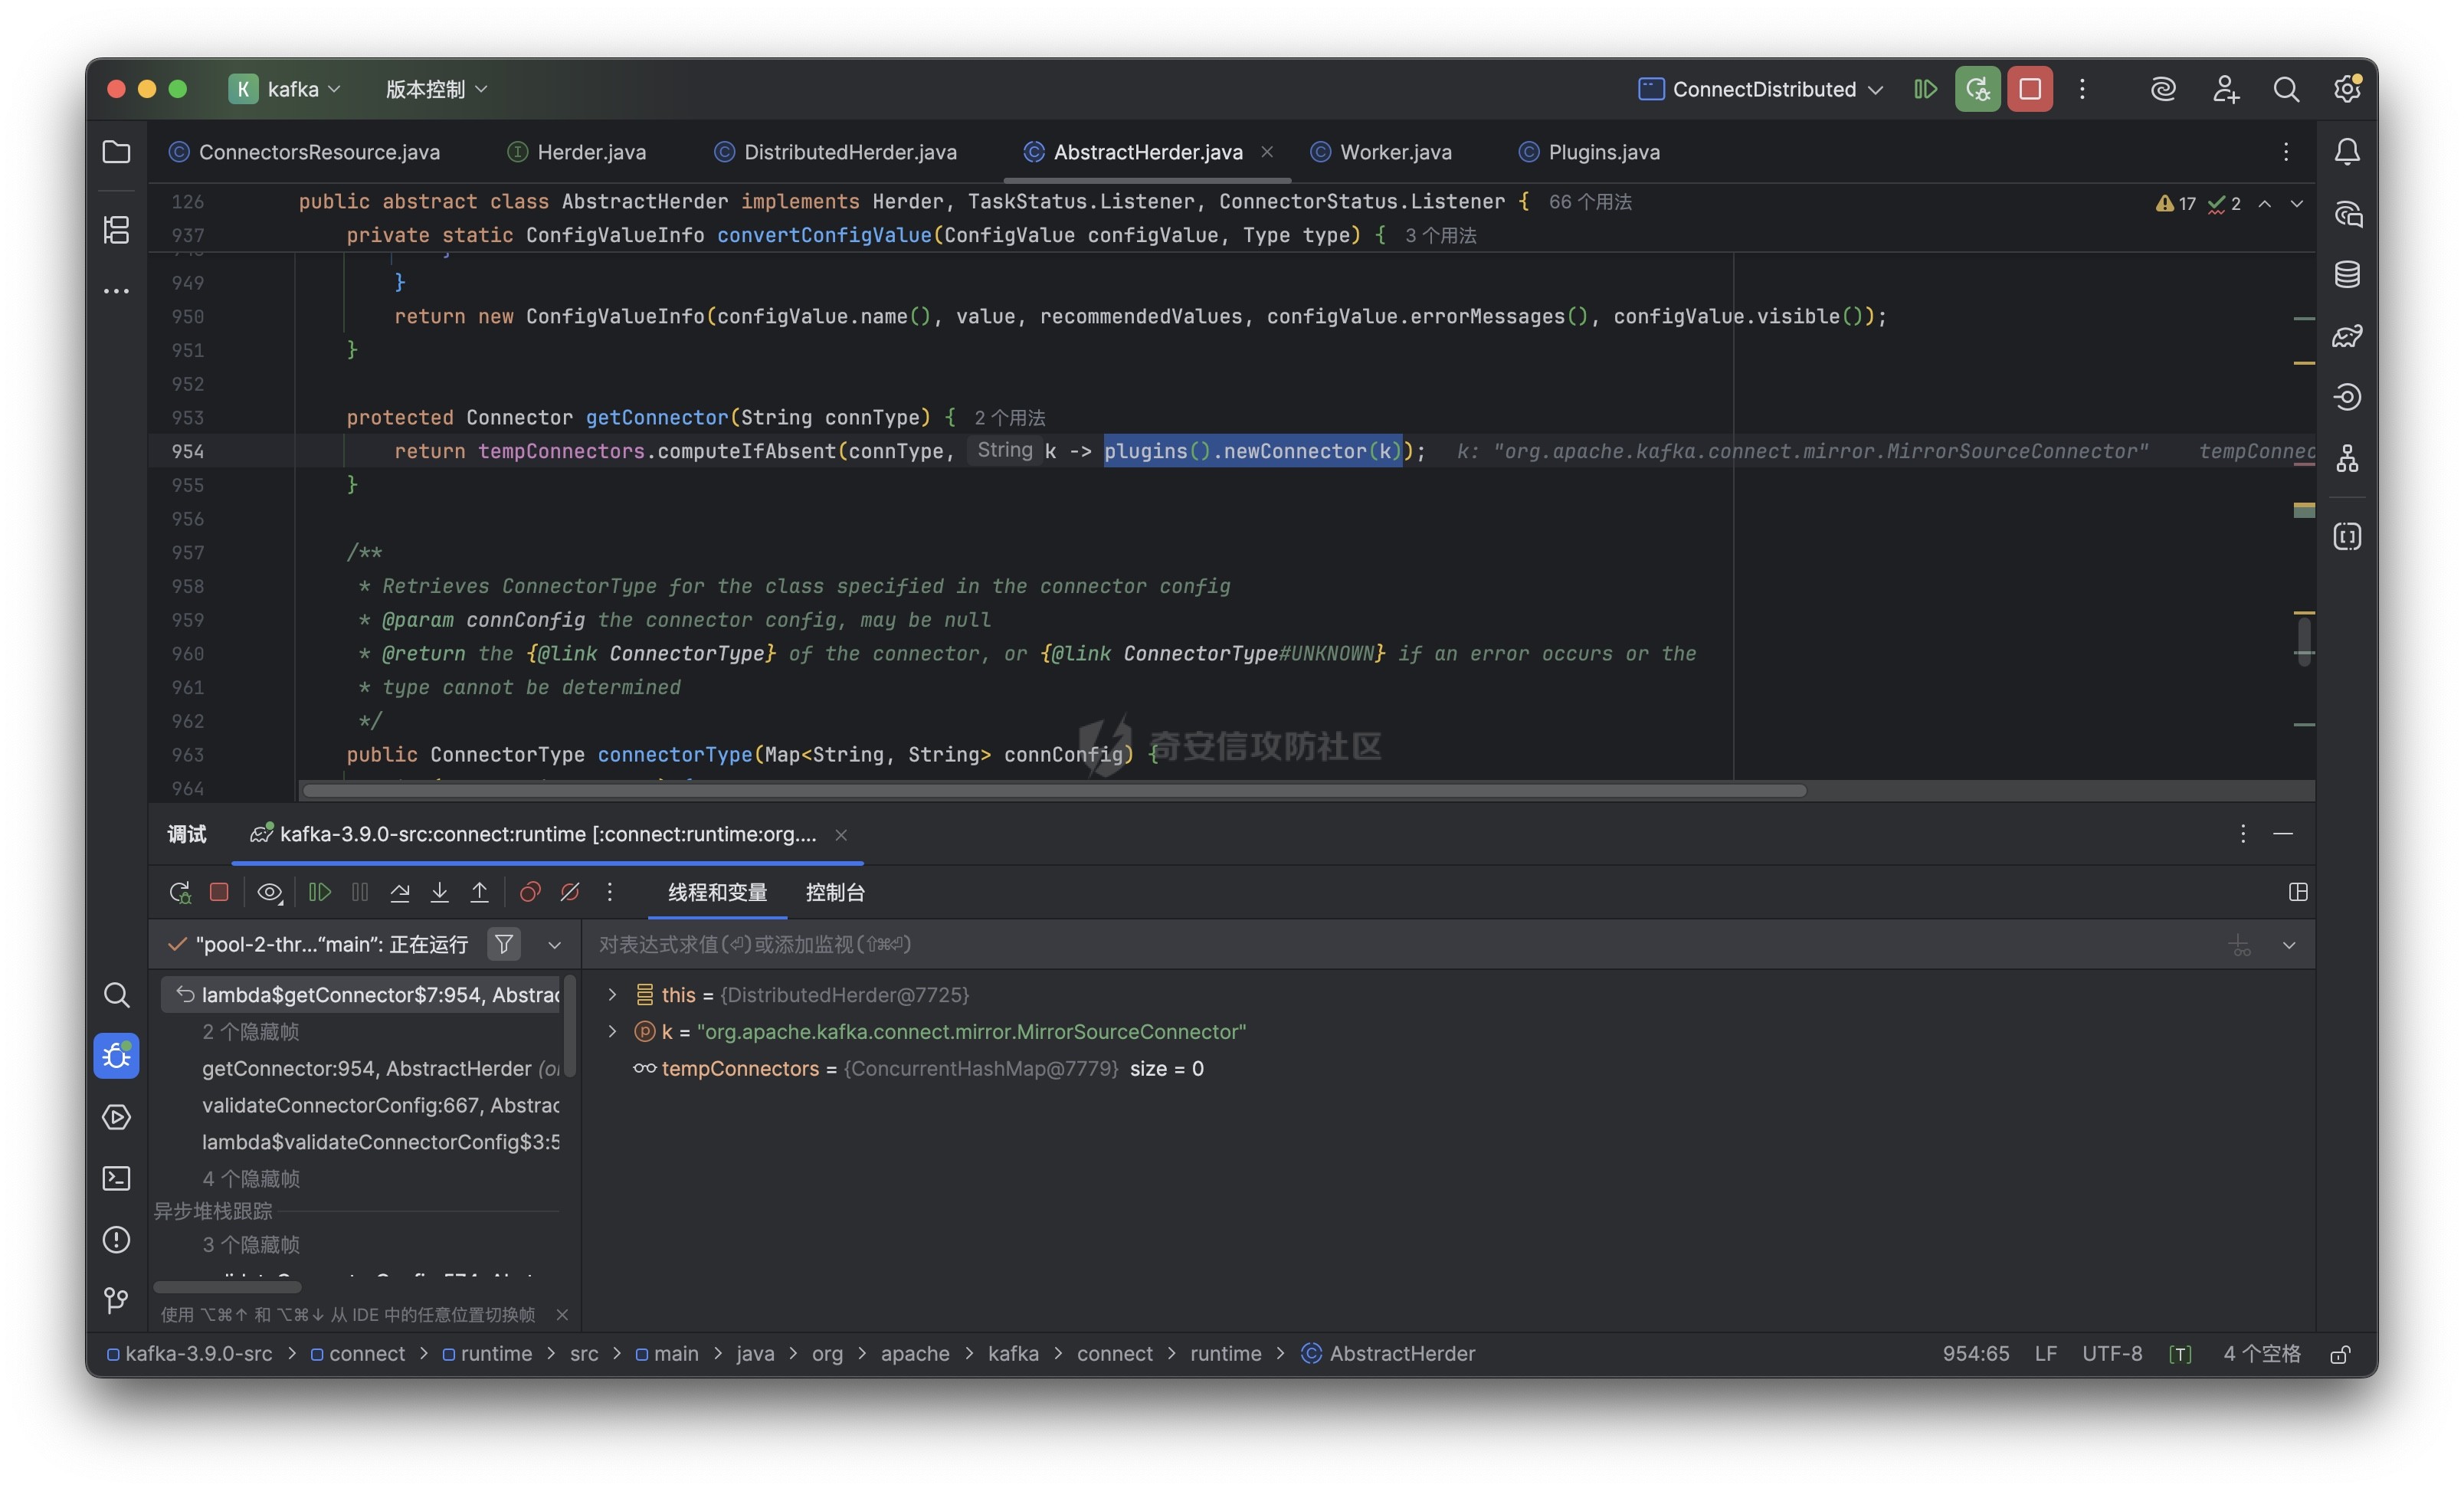Screen dimensions: 2464x1491
Task: Open the Database tool window icon
Action: 2347,274
